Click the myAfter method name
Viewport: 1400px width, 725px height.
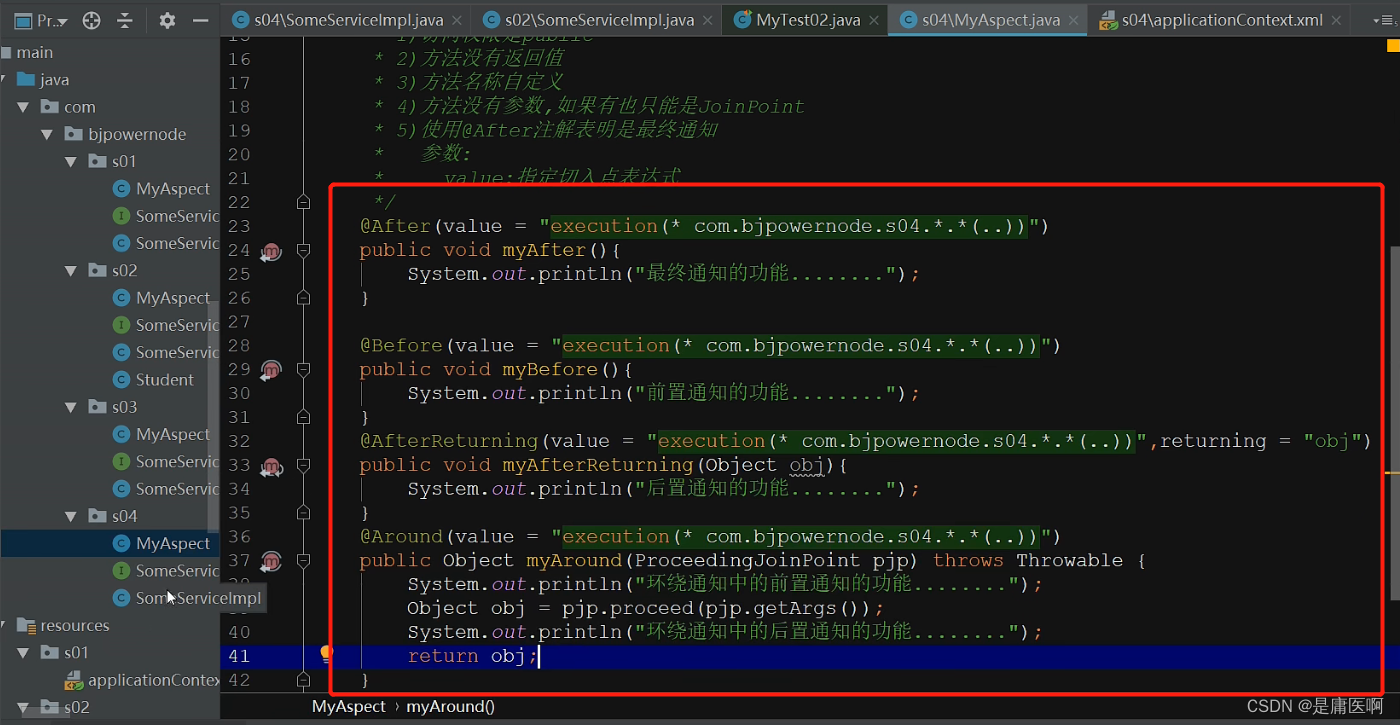(543, 250)
